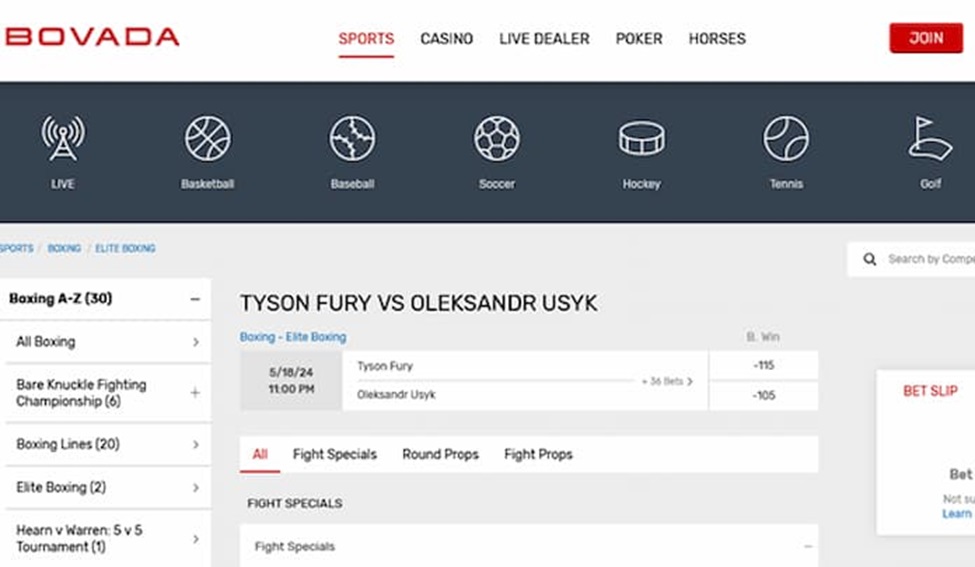Switch to the Round Props tab
The width and height of the screenshot is (975, 567).
(x=440, y=454)
